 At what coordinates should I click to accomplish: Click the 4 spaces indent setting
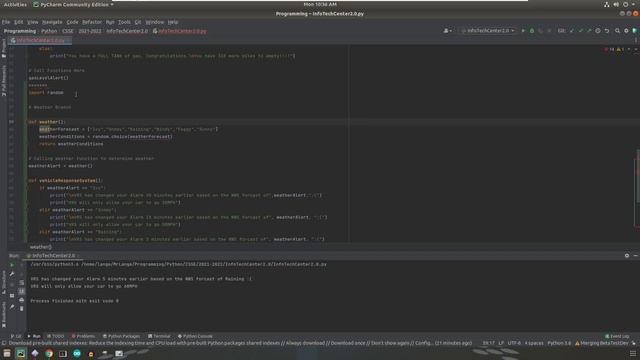534,343
